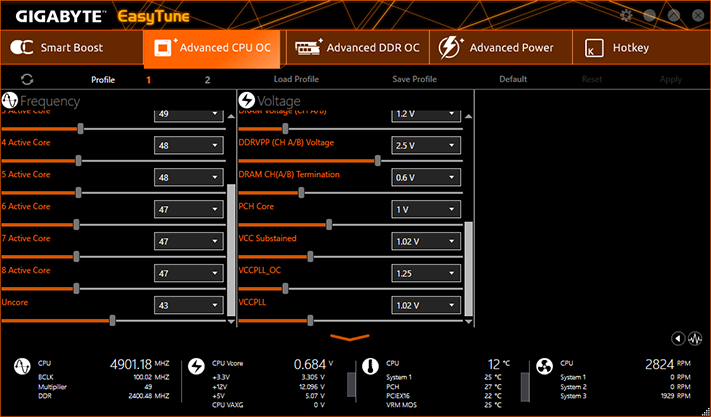This screenshot has height=417, width=711.
Task: Click the VRM MOS temperature label
Action: pos(400,405)
